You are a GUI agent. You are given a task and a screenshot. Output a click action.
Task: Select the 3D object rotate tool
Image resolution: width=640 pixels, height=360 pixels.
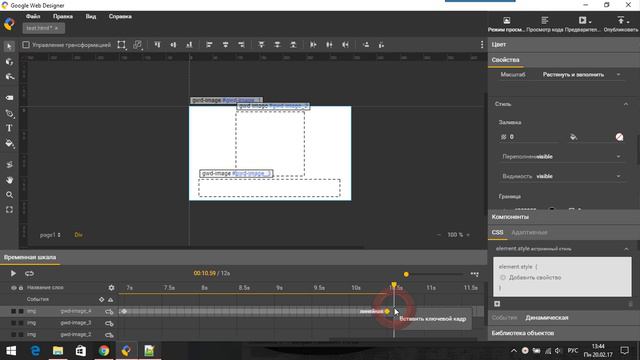(x=9, y=62)
